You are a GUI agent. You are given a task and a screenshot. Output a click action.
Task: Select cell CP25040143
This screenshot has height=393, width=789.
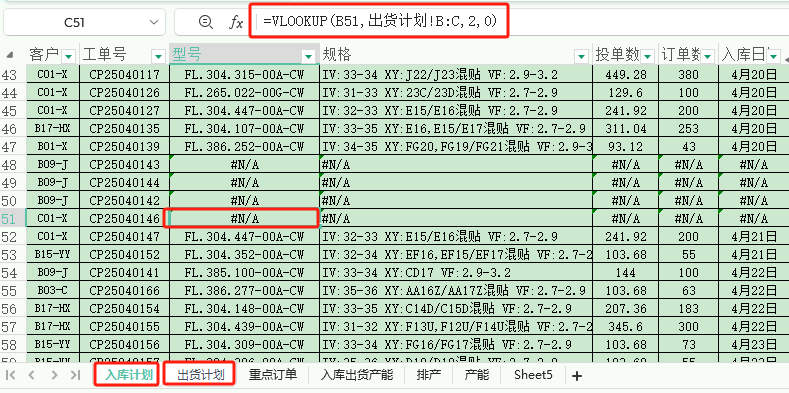124,165
